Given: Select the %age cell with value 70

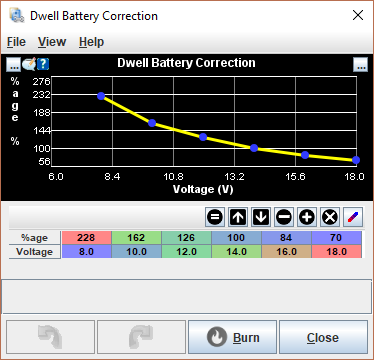Looking at the screenshot, I should (336, 238).
